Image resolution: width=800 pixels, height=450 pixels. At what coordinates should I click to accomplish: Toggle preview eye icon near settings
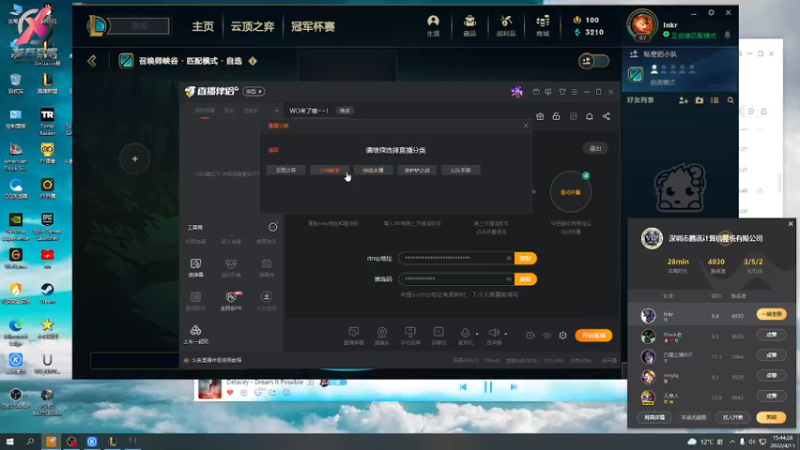click(x=546, y=335)
